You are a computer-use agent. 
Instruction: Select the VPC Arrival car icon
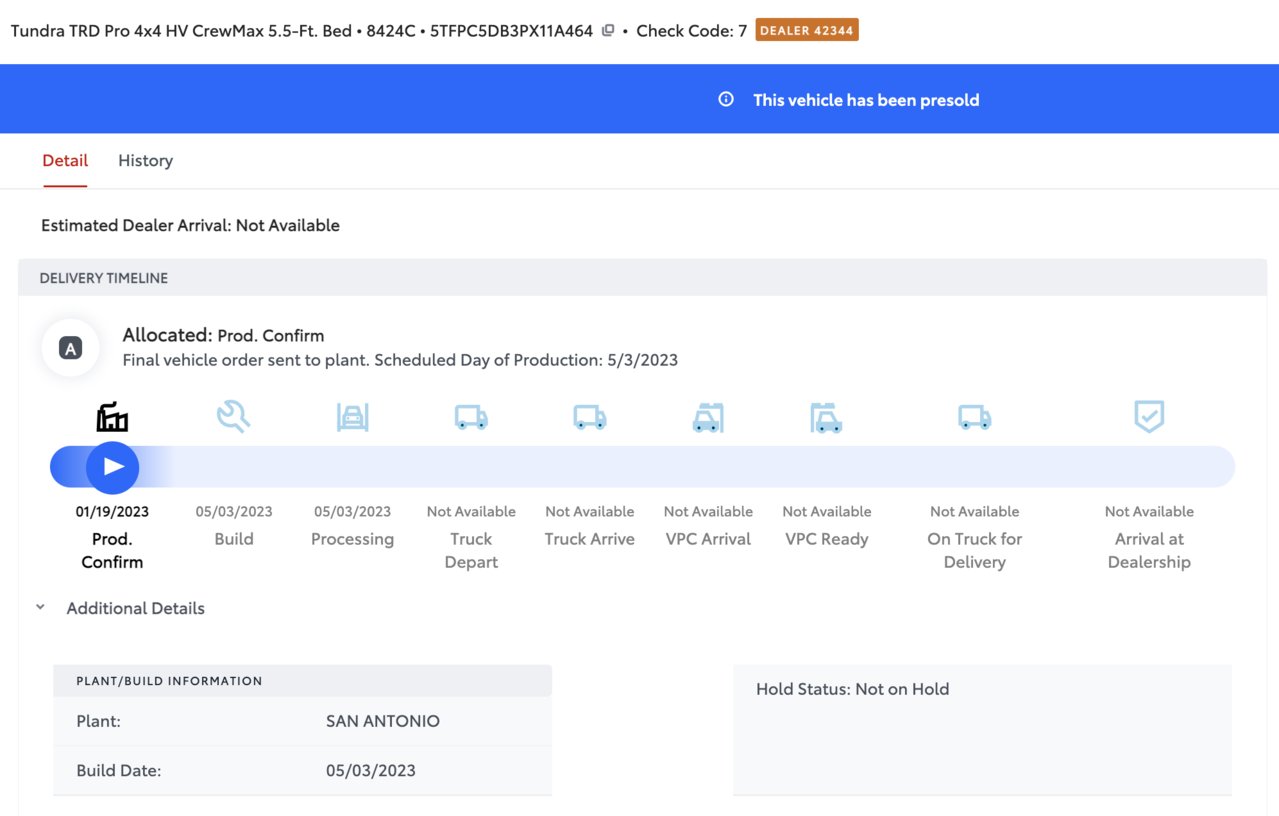tap(708, 417)
